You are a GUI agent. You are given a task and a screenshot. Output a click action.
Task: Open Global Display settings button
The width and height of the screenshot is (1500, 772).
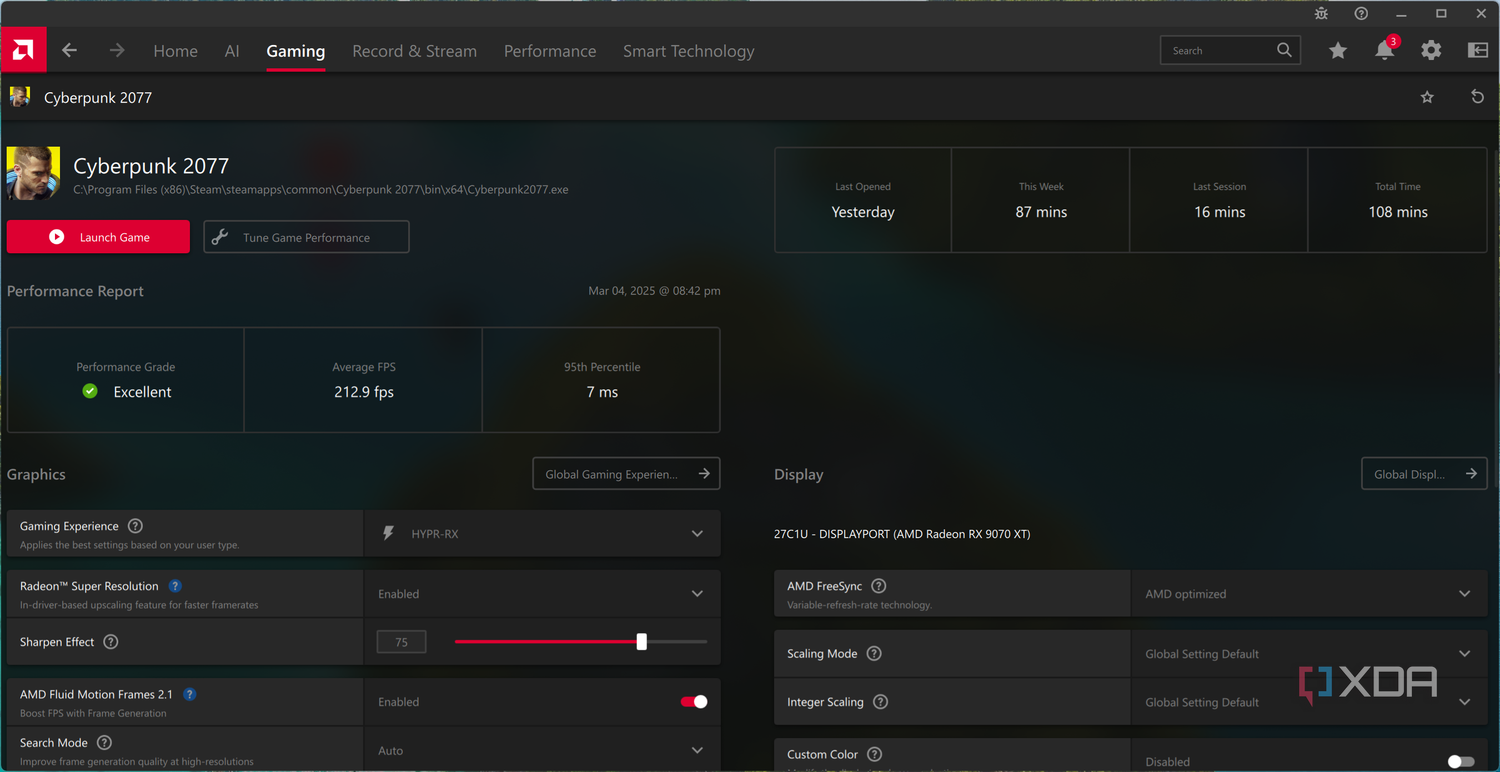pos(1424,474)
